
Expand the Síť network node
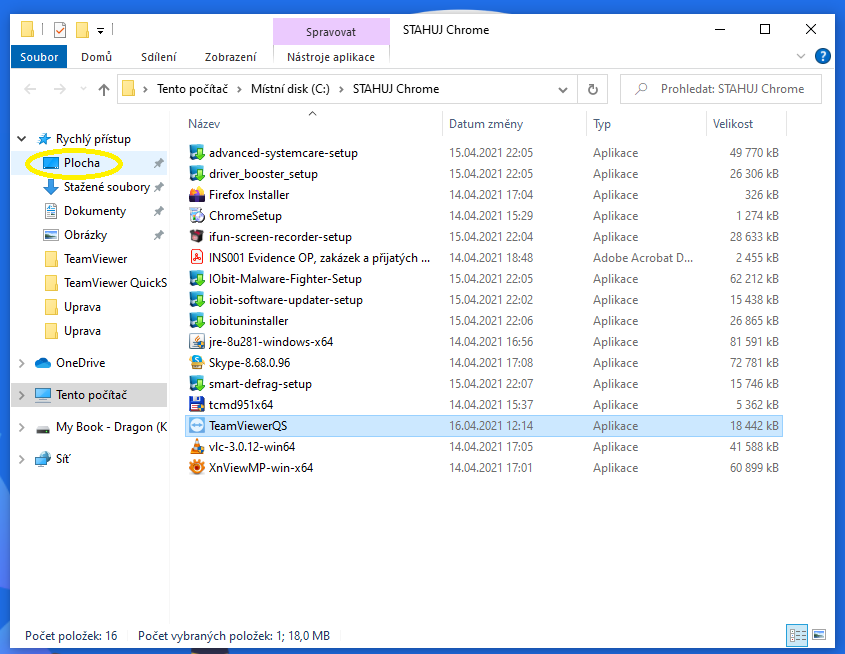(x=22, y=459)
